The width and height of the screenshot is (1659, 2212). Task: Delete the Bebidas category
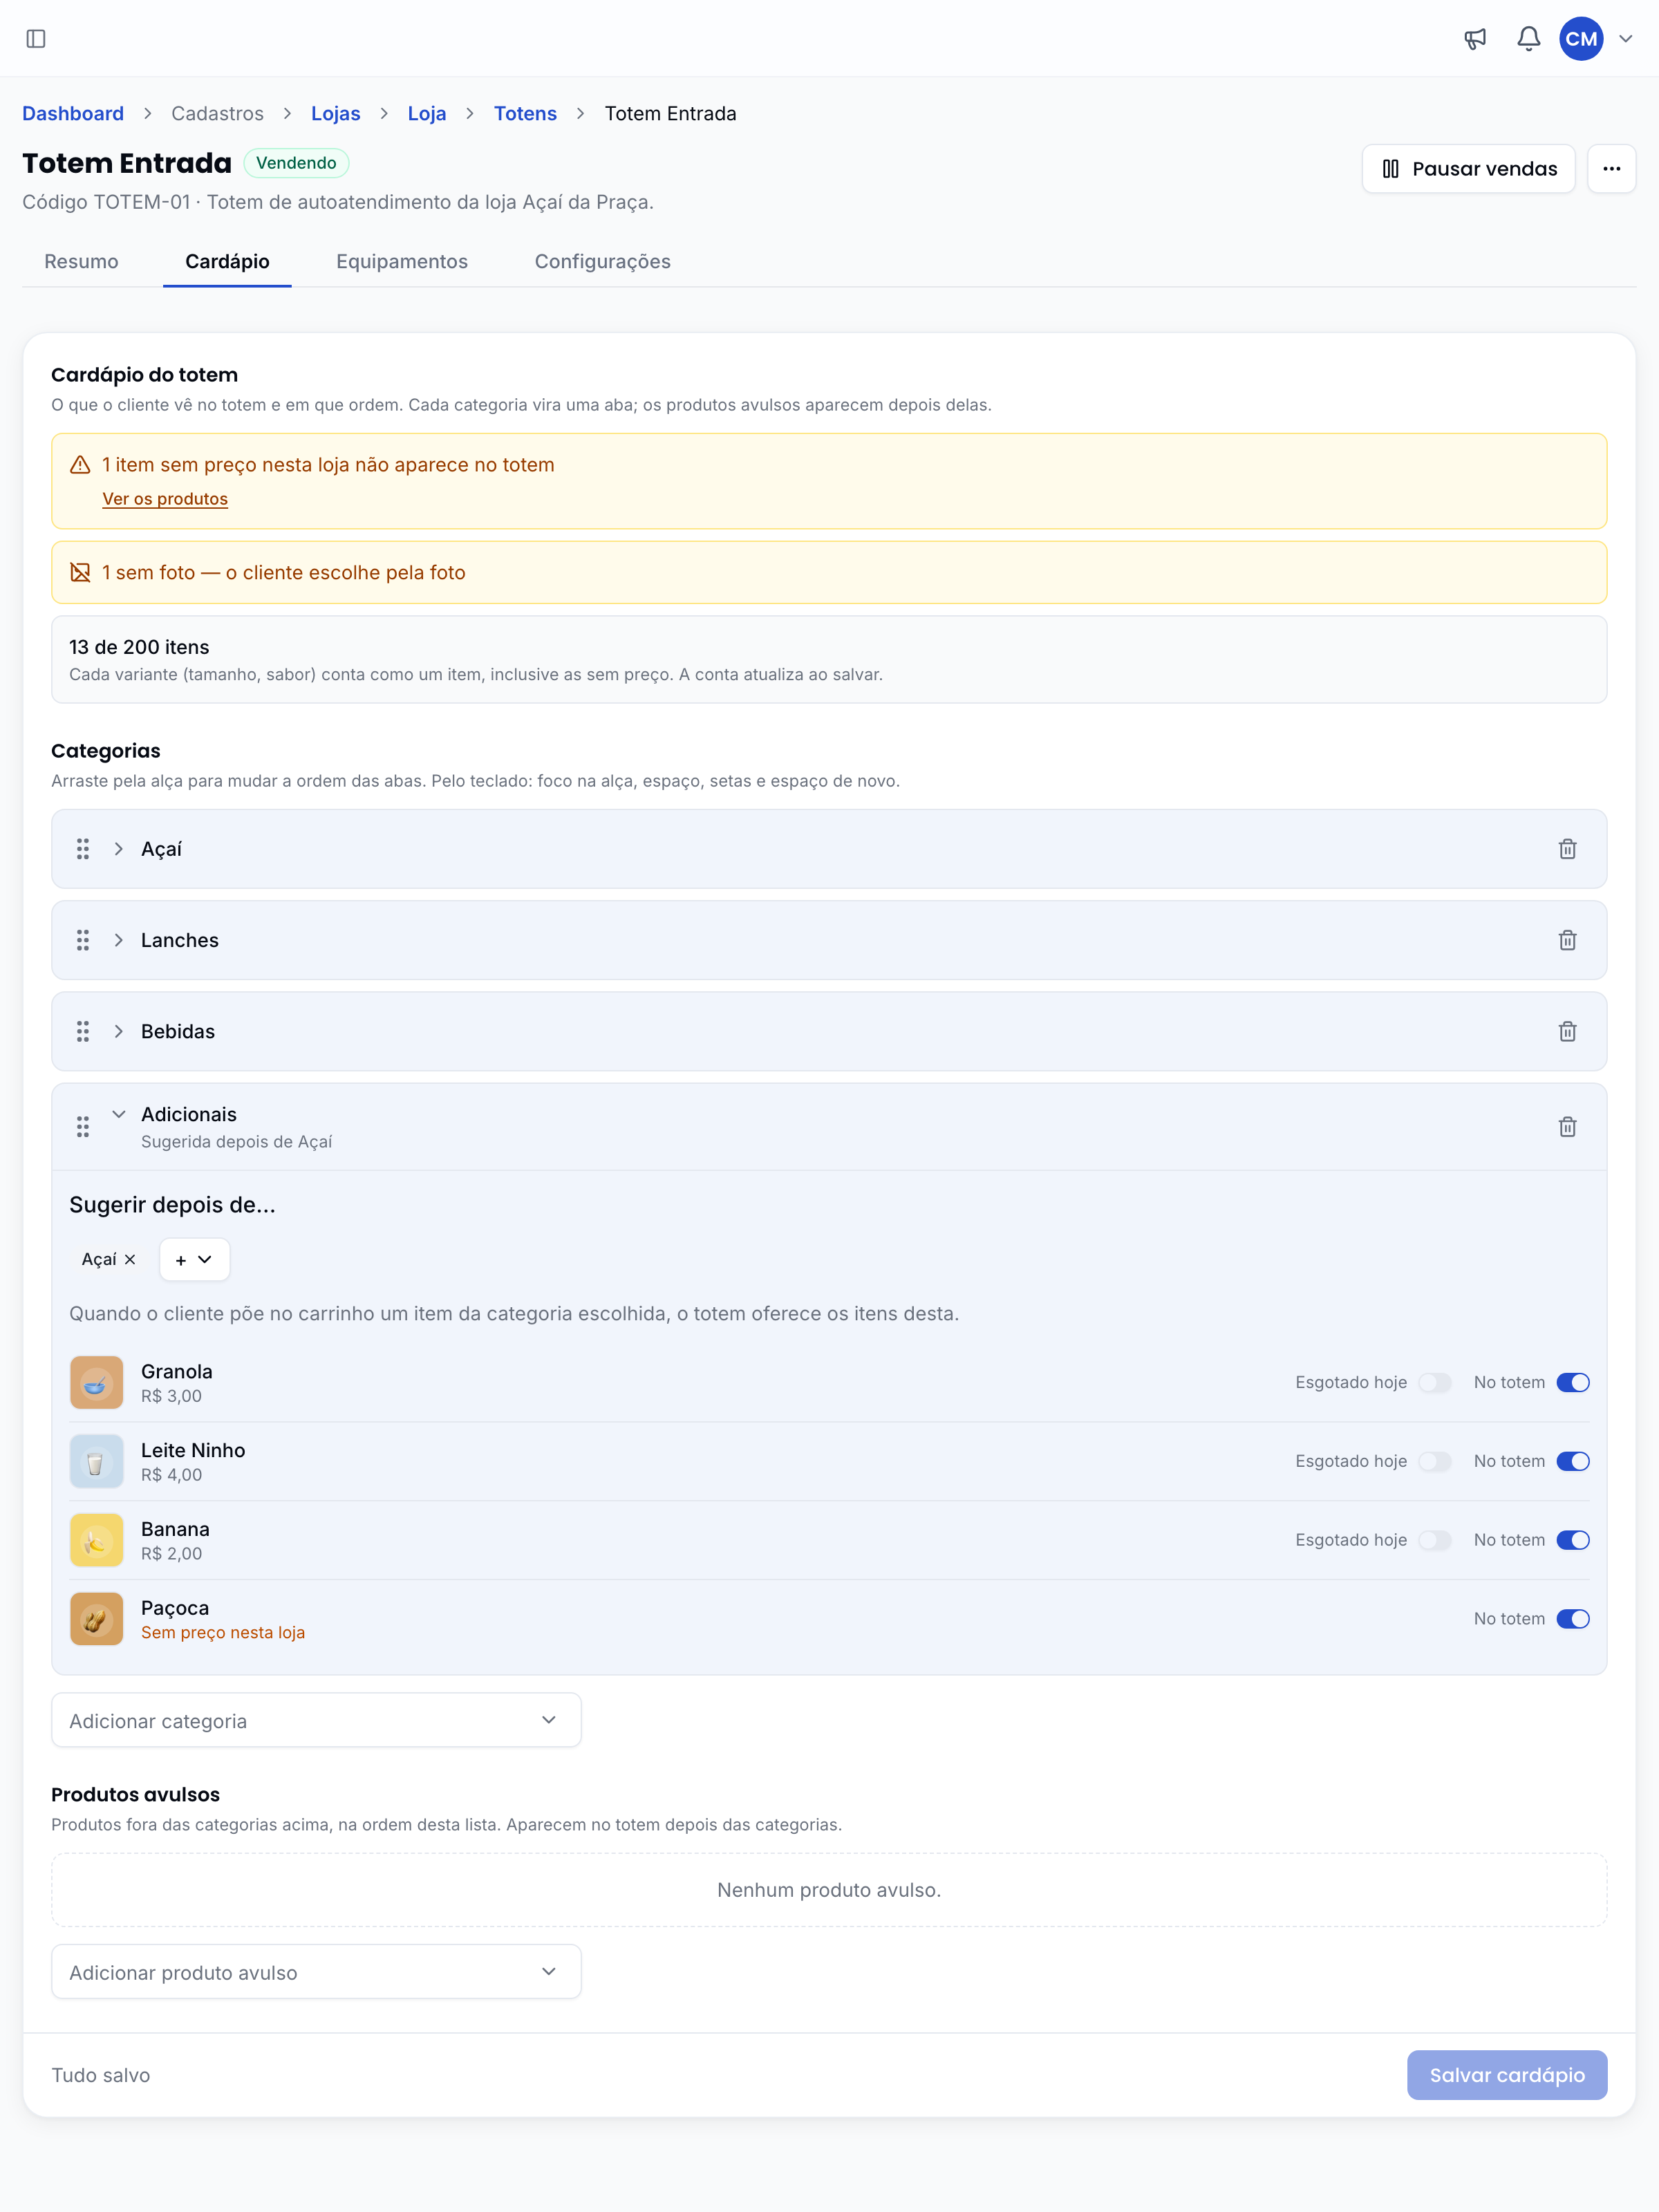(x=1567, y=1031)
